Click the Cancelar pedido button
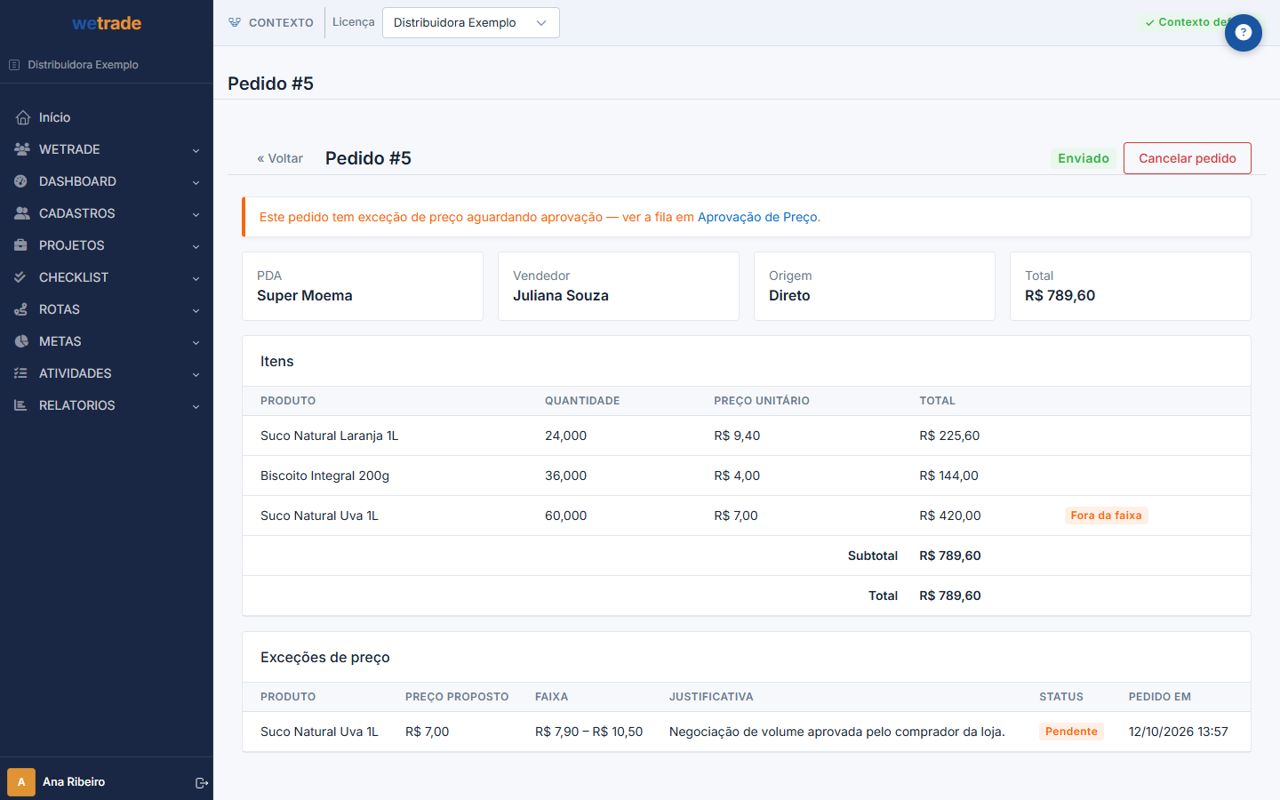The image size is (1280, 800). coord(1187,158)
